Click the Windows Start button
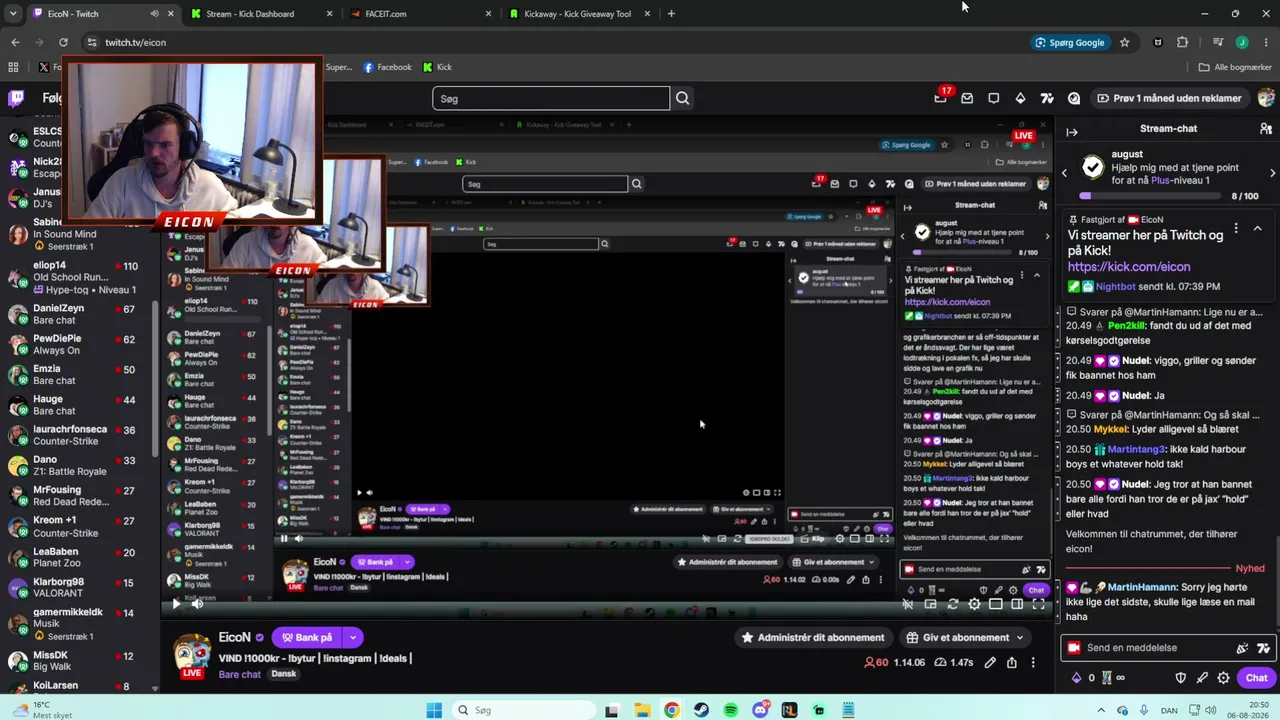Screen dimensions: 1280x720 [434, 710]
